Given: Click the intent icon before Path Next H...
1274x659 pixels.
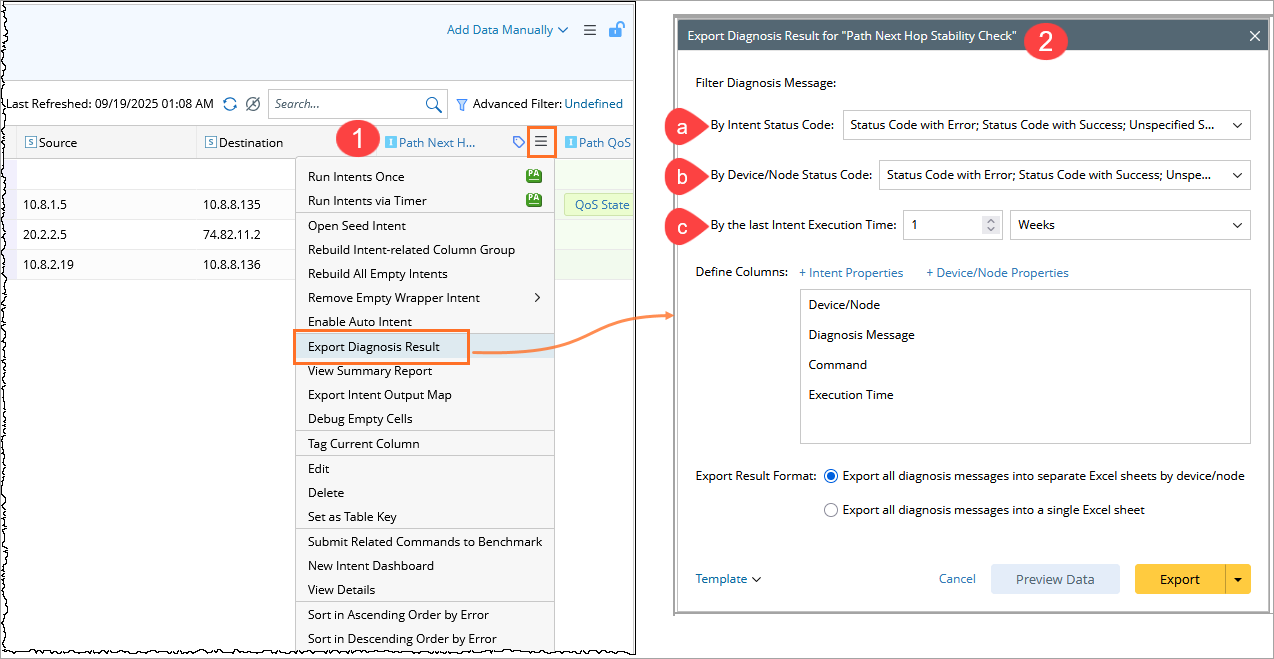Looking at the screenshot, I should pos(390,142).
